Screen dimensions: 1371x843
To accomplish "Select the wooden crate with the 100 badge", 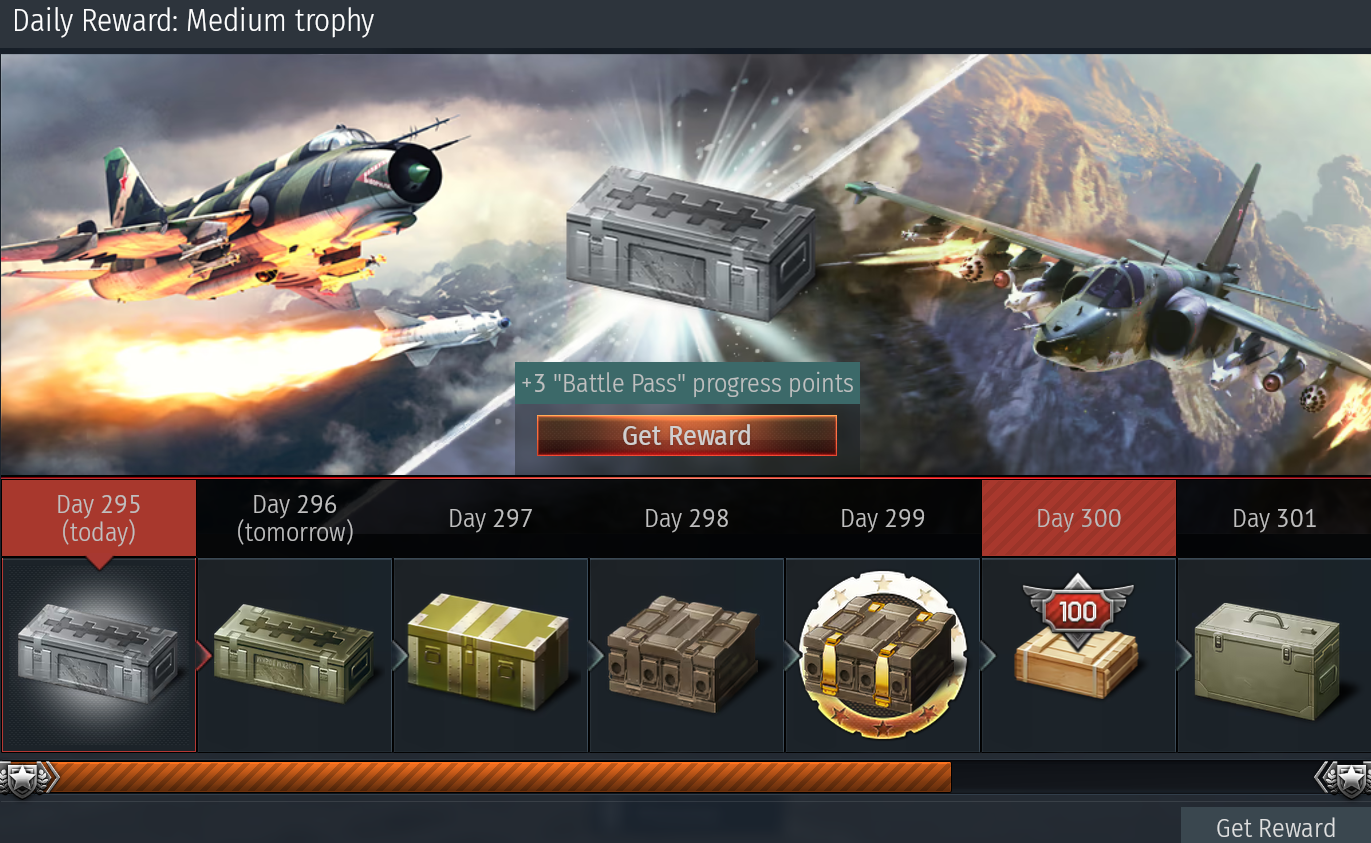I will point(1077,635).
